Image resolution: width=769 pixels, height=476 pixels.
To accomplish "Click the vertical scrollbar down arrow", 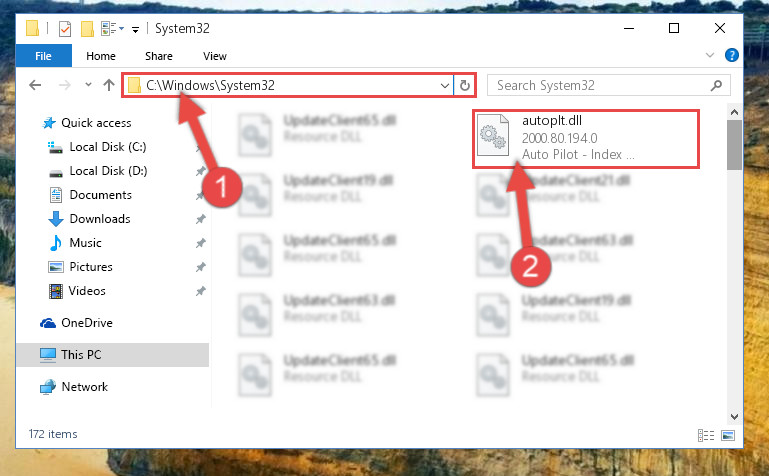I will (x=734, y=417).
